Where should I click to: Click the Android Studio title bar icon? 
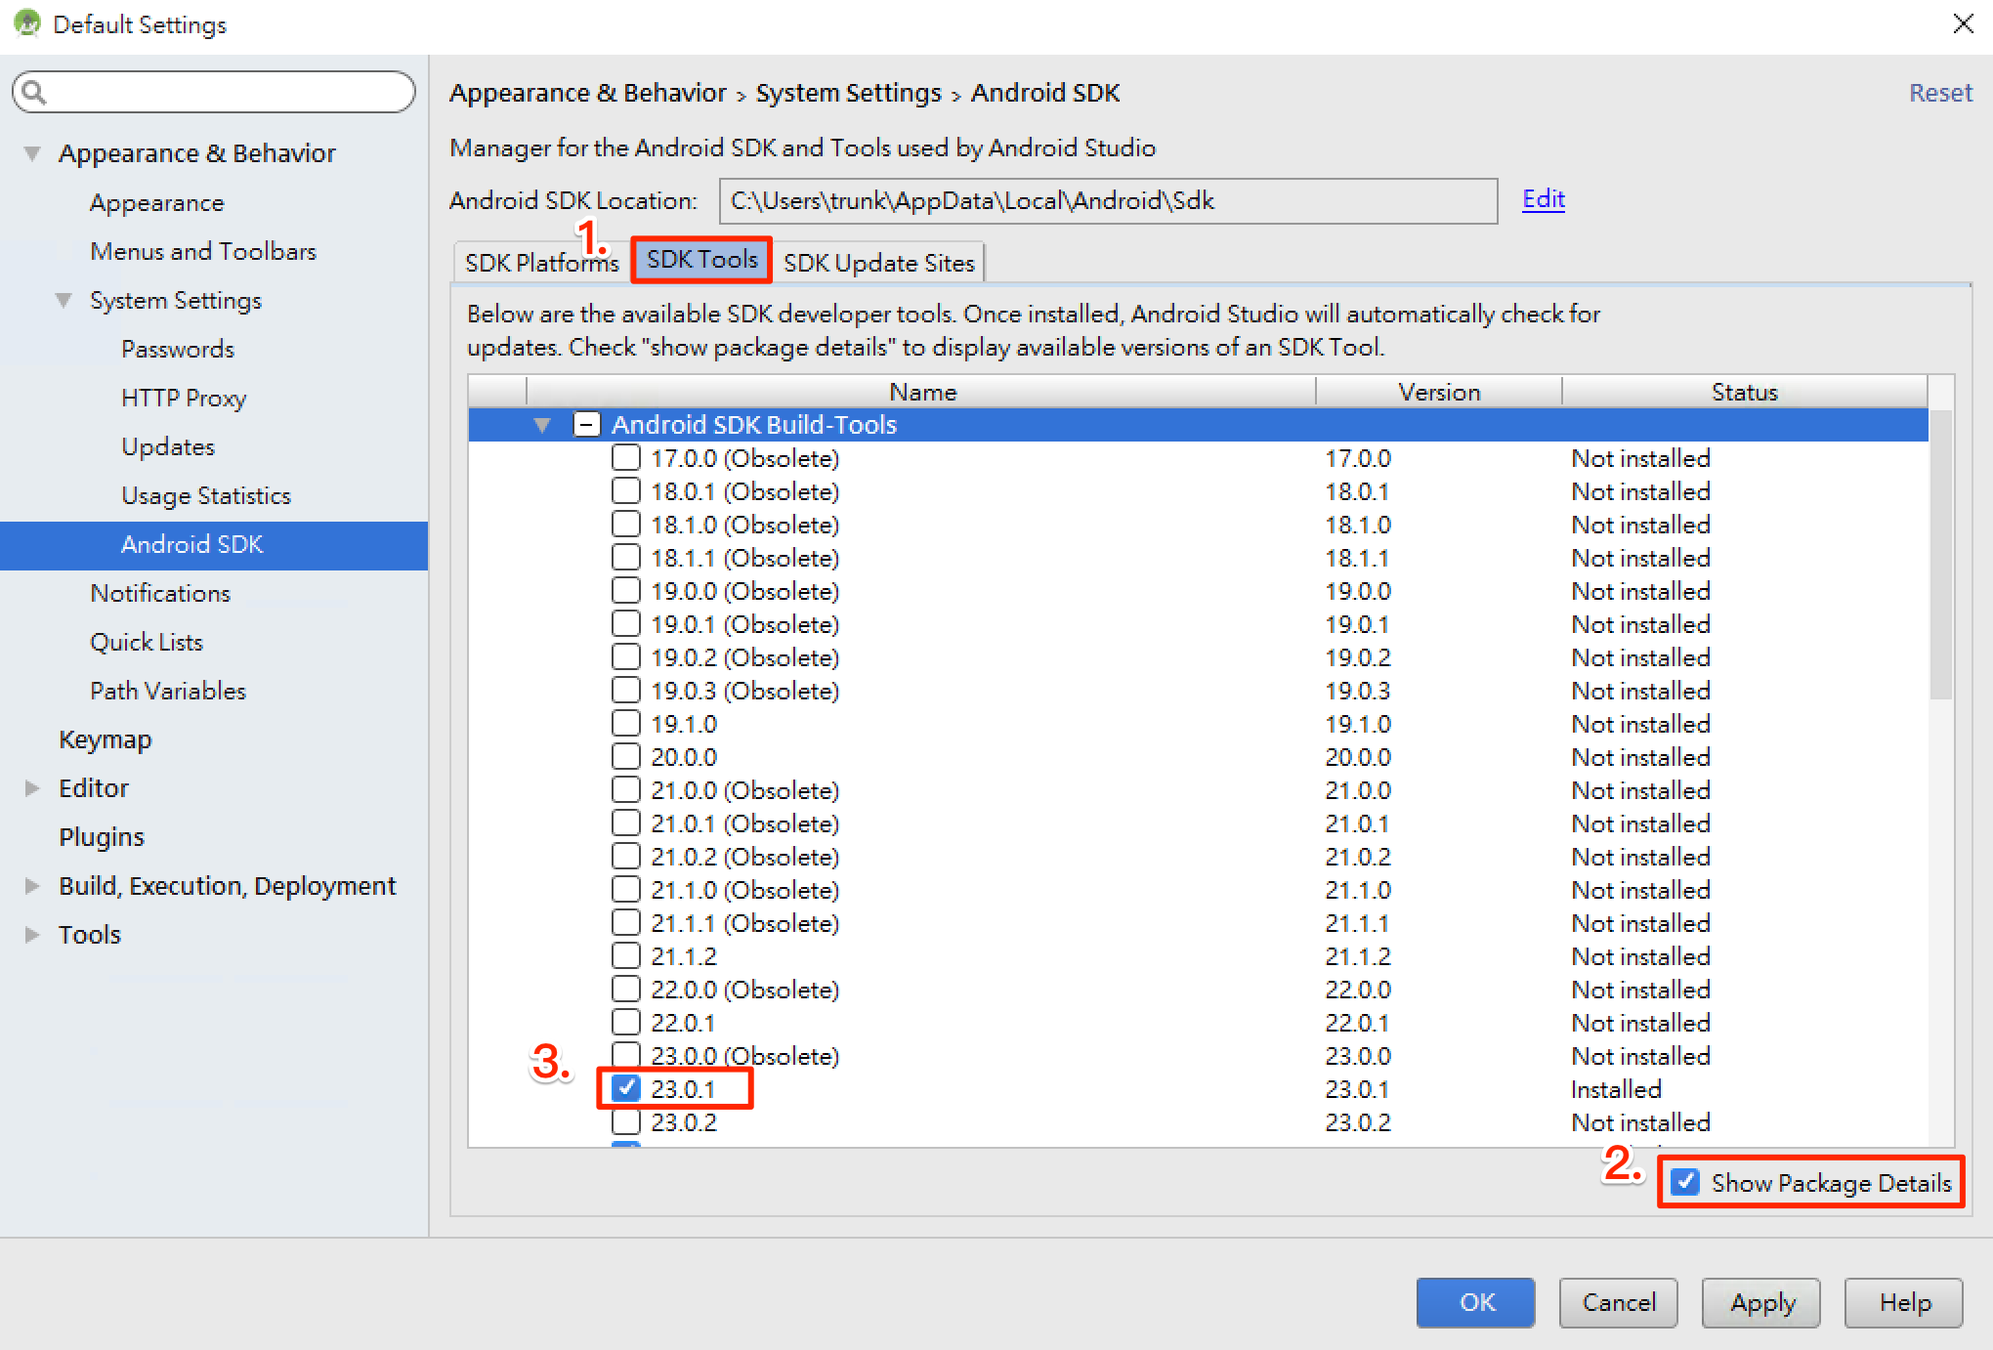tap(27, 23)
